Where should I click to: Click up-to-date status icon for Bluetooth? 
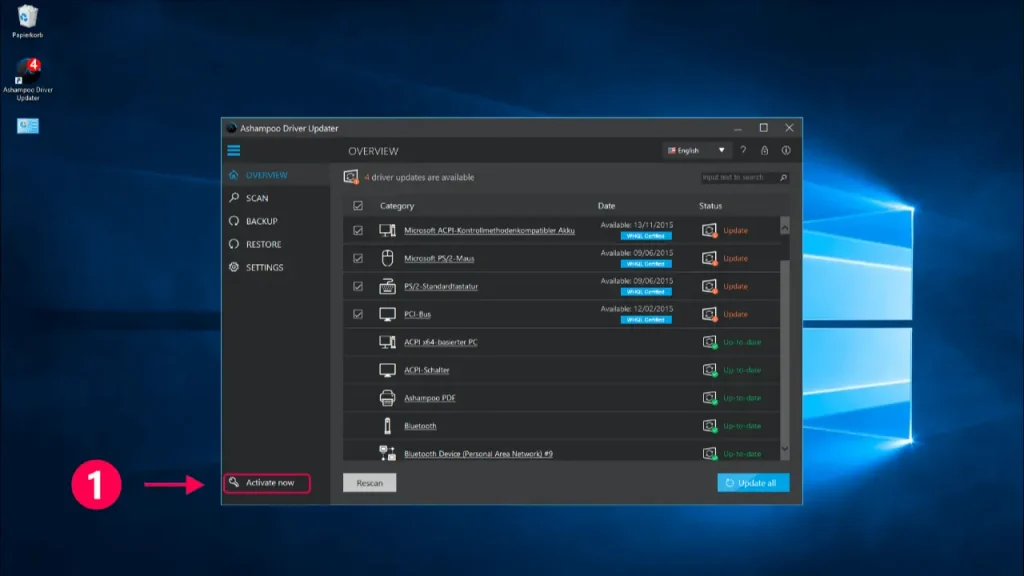[709, 426]
